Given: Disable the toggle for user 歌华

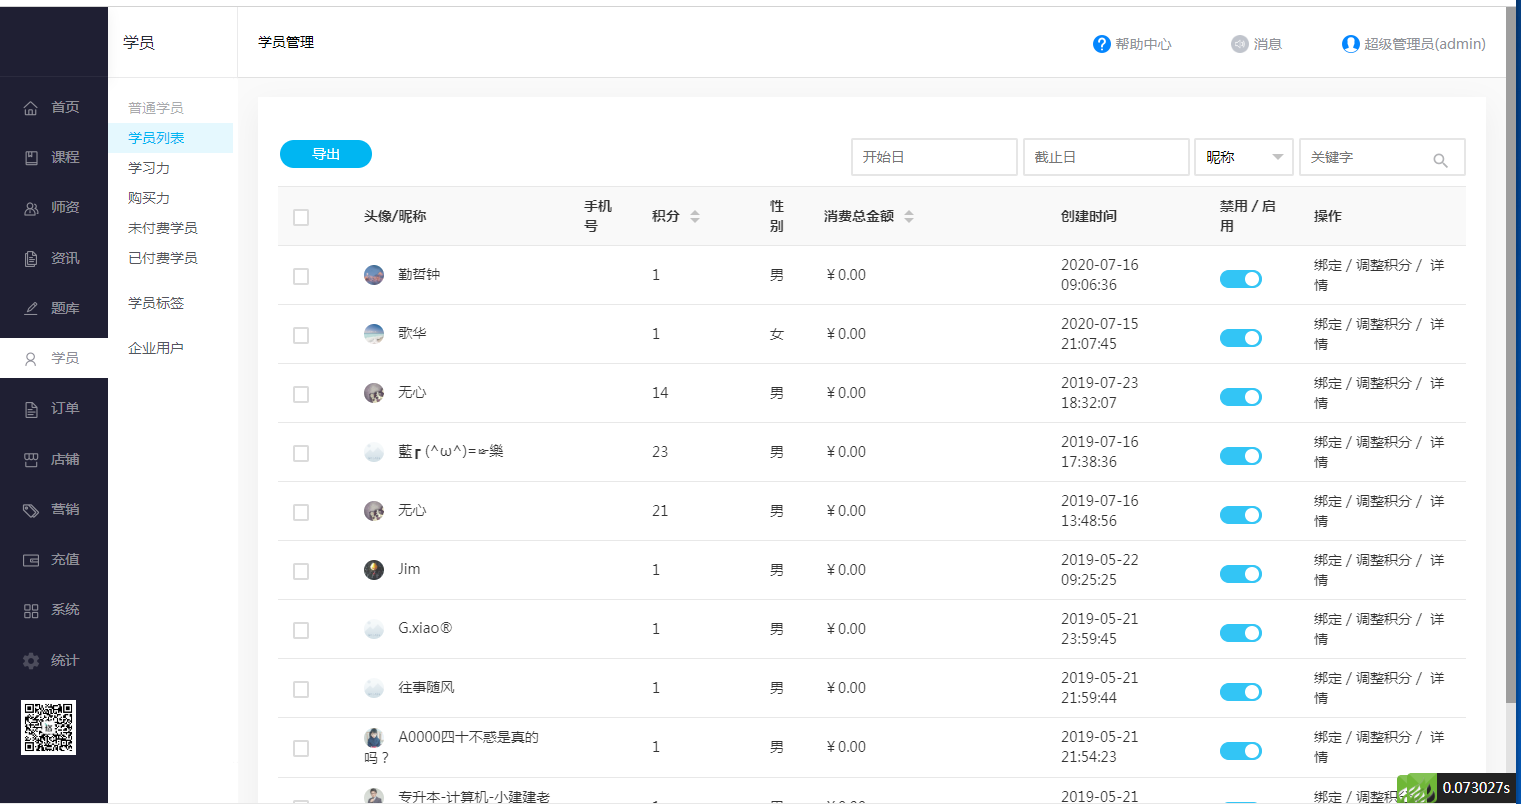Looking at the screenshot, I should pos(1240,338).
